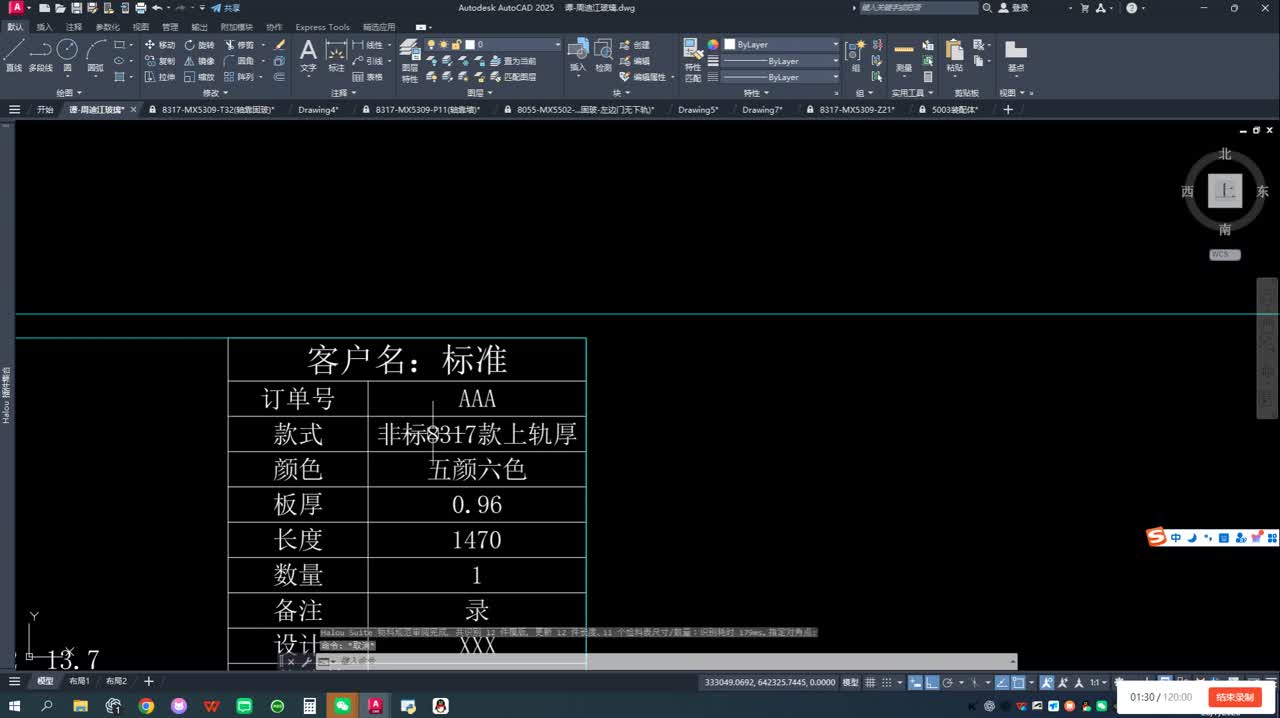
Task: Open the ByLayer lineweight dropdown
Action: [781, 61]
